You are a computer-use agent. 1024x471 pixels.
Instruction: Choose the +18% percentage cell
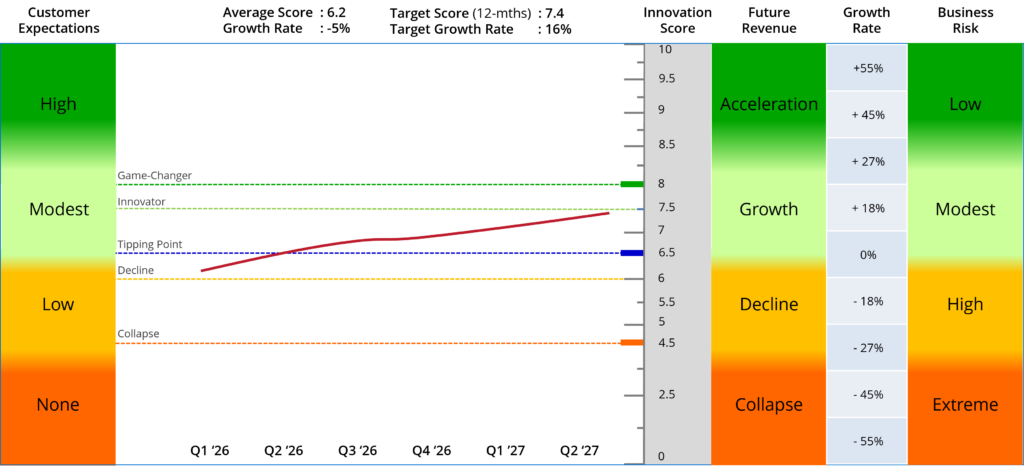(x=867, y=208)
